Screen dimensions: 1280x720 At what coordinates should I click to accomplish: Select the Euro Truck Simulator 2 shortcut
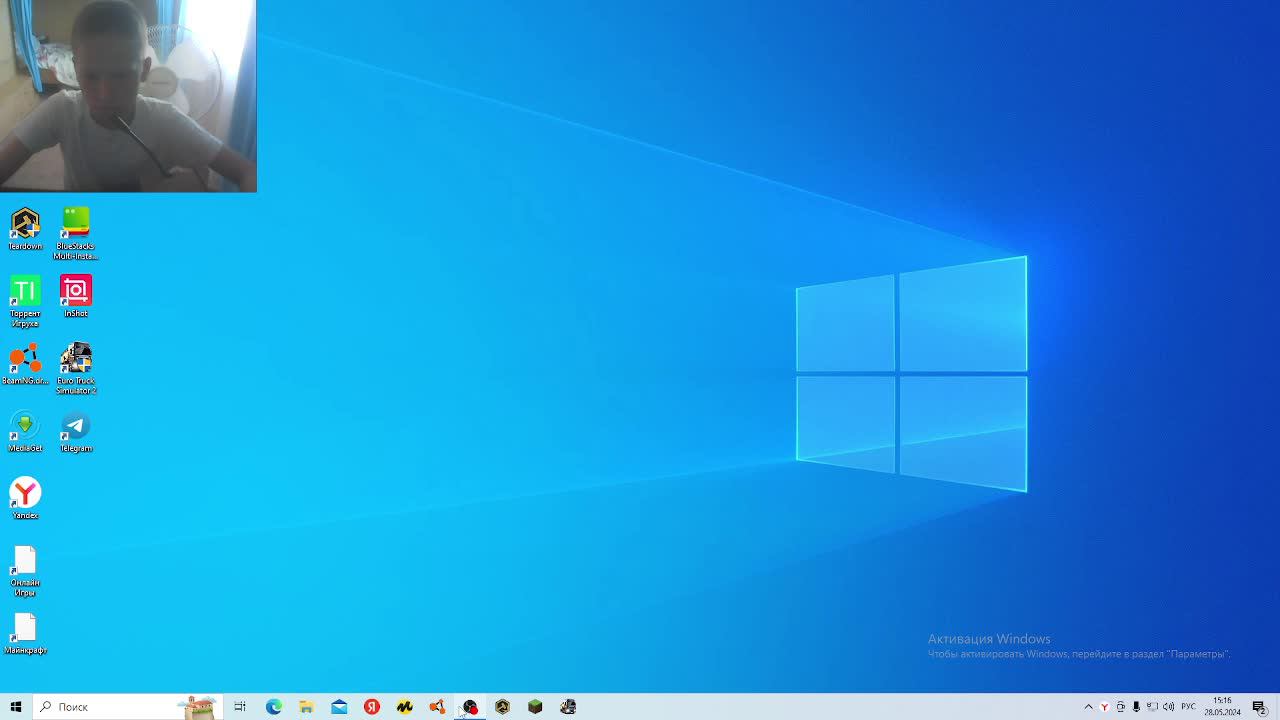click(76, 360)
